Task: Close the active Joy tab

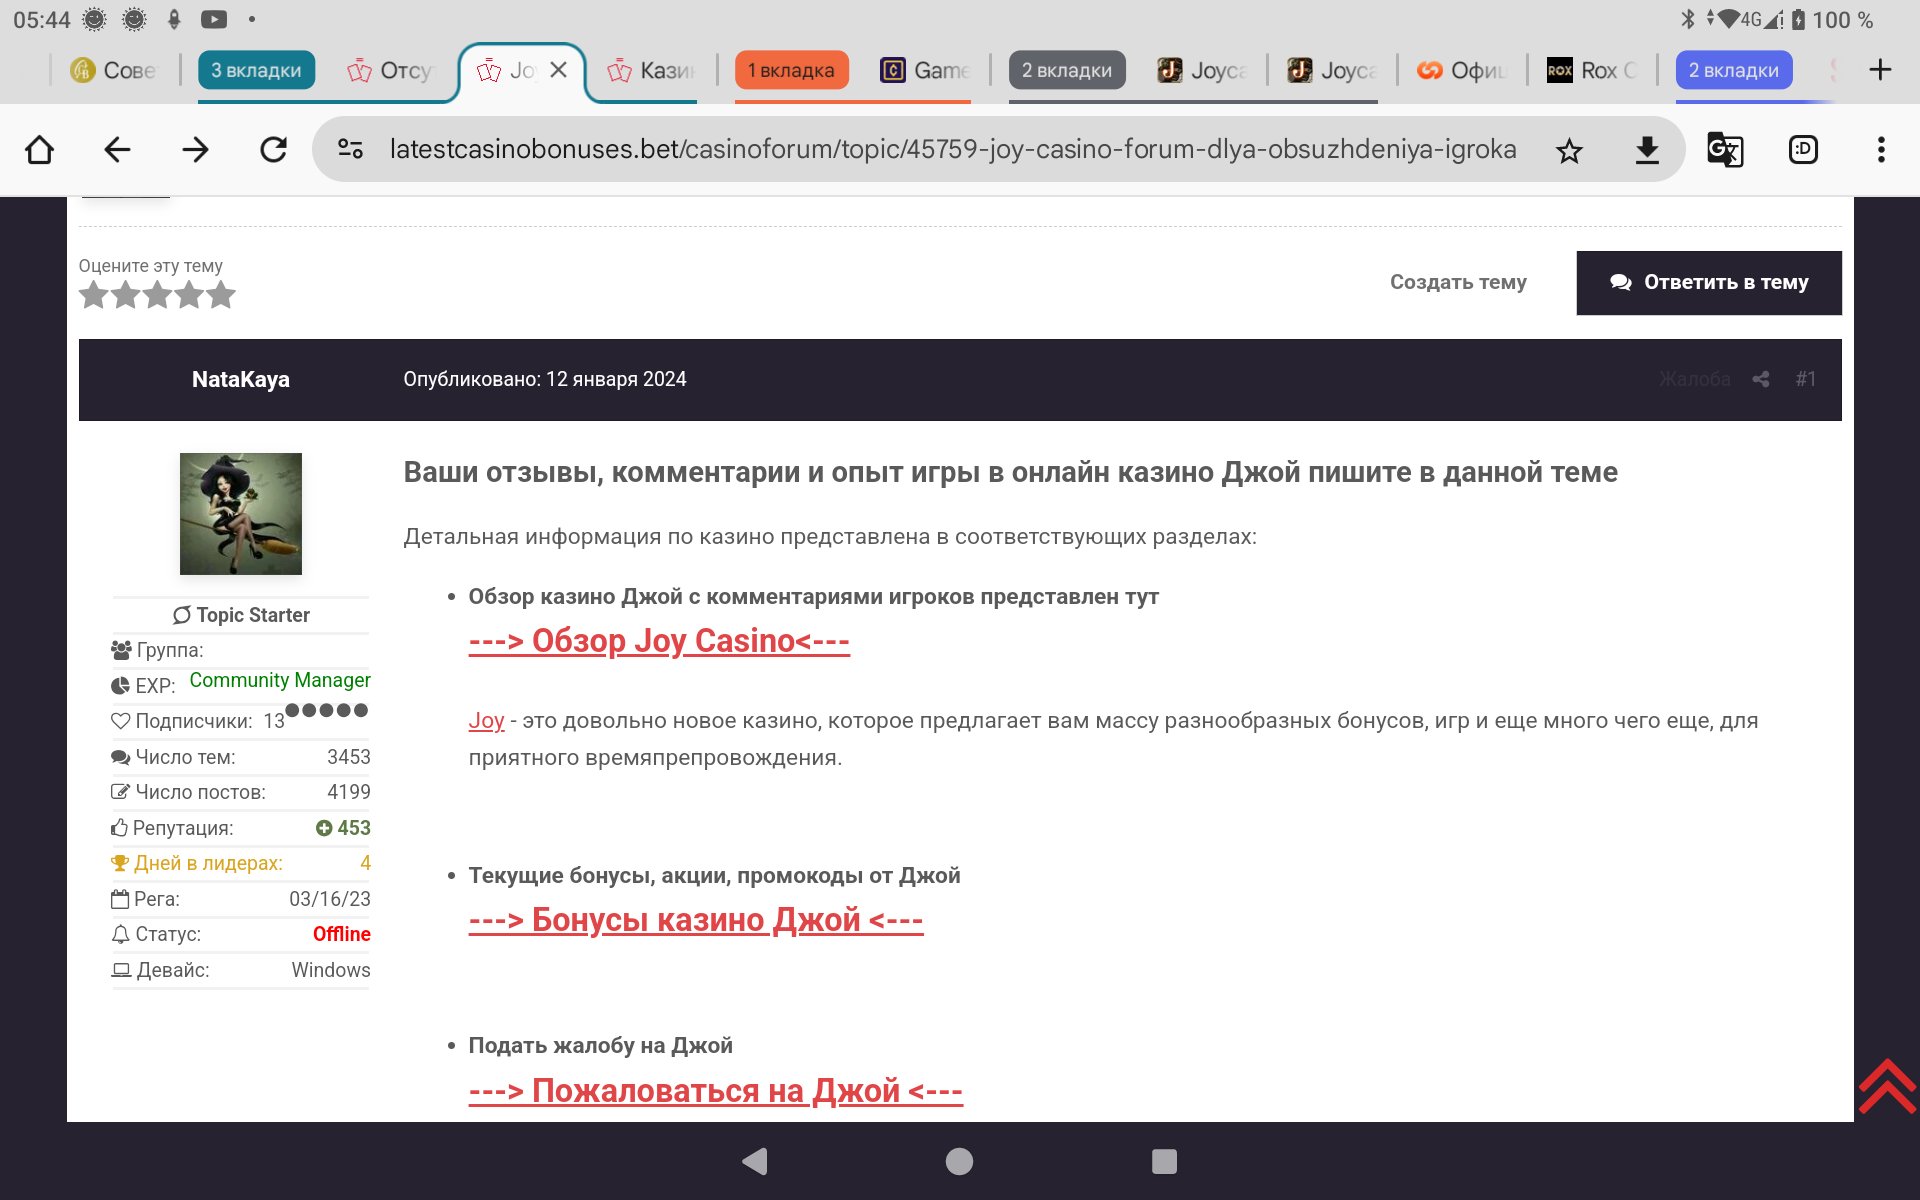Action: pos(559,70)
